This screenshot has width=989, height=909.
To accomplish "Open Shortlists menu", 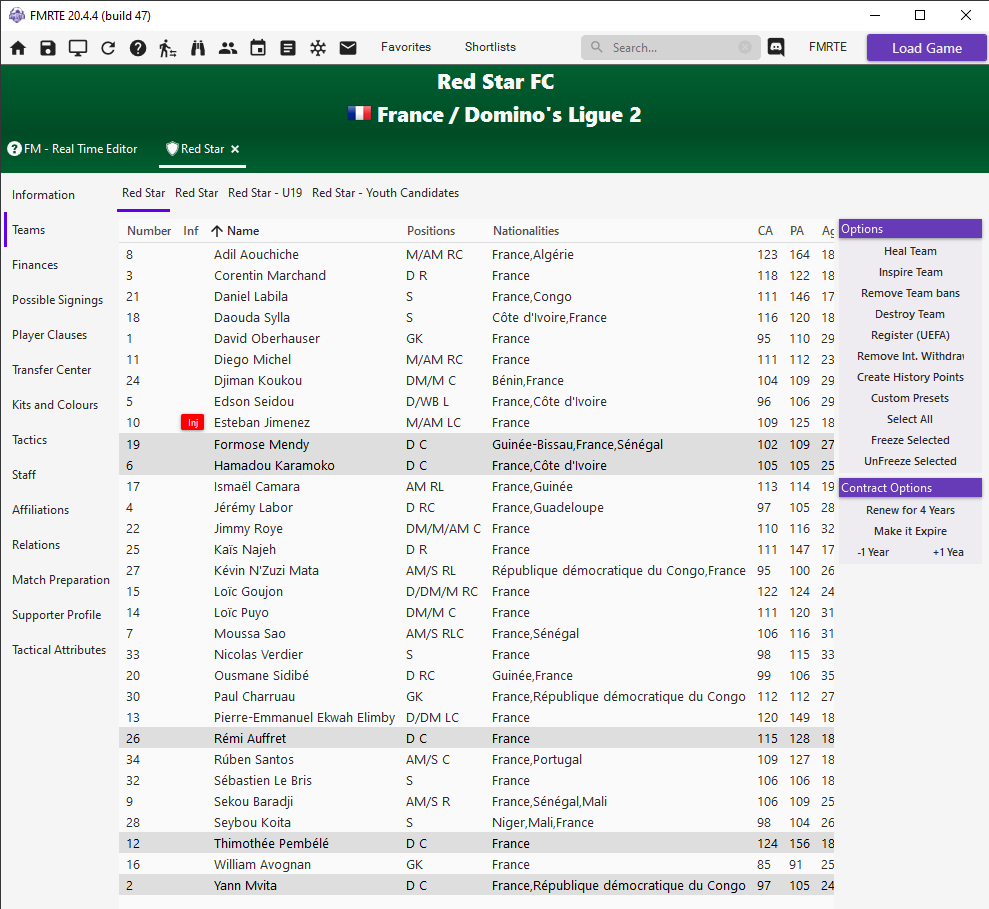I will coord(490,47).
